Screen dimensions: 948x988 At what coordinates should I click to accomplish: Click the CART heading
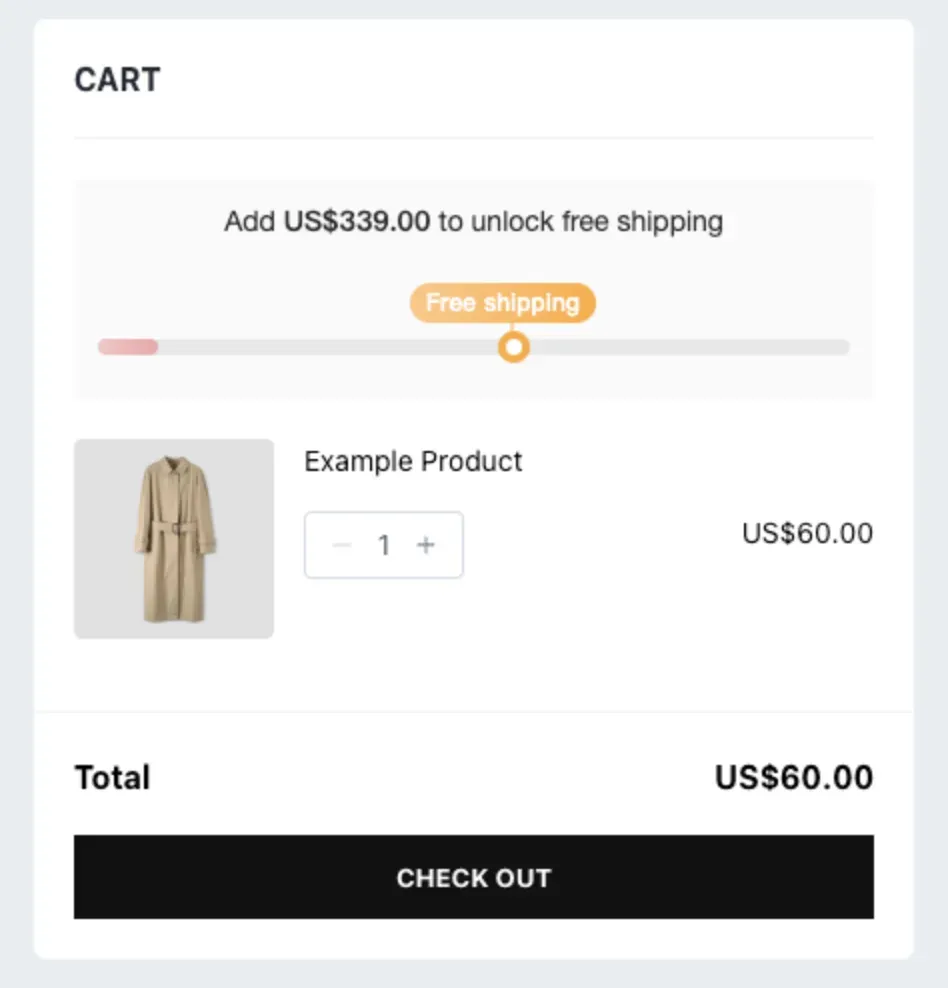coord(117,80)
